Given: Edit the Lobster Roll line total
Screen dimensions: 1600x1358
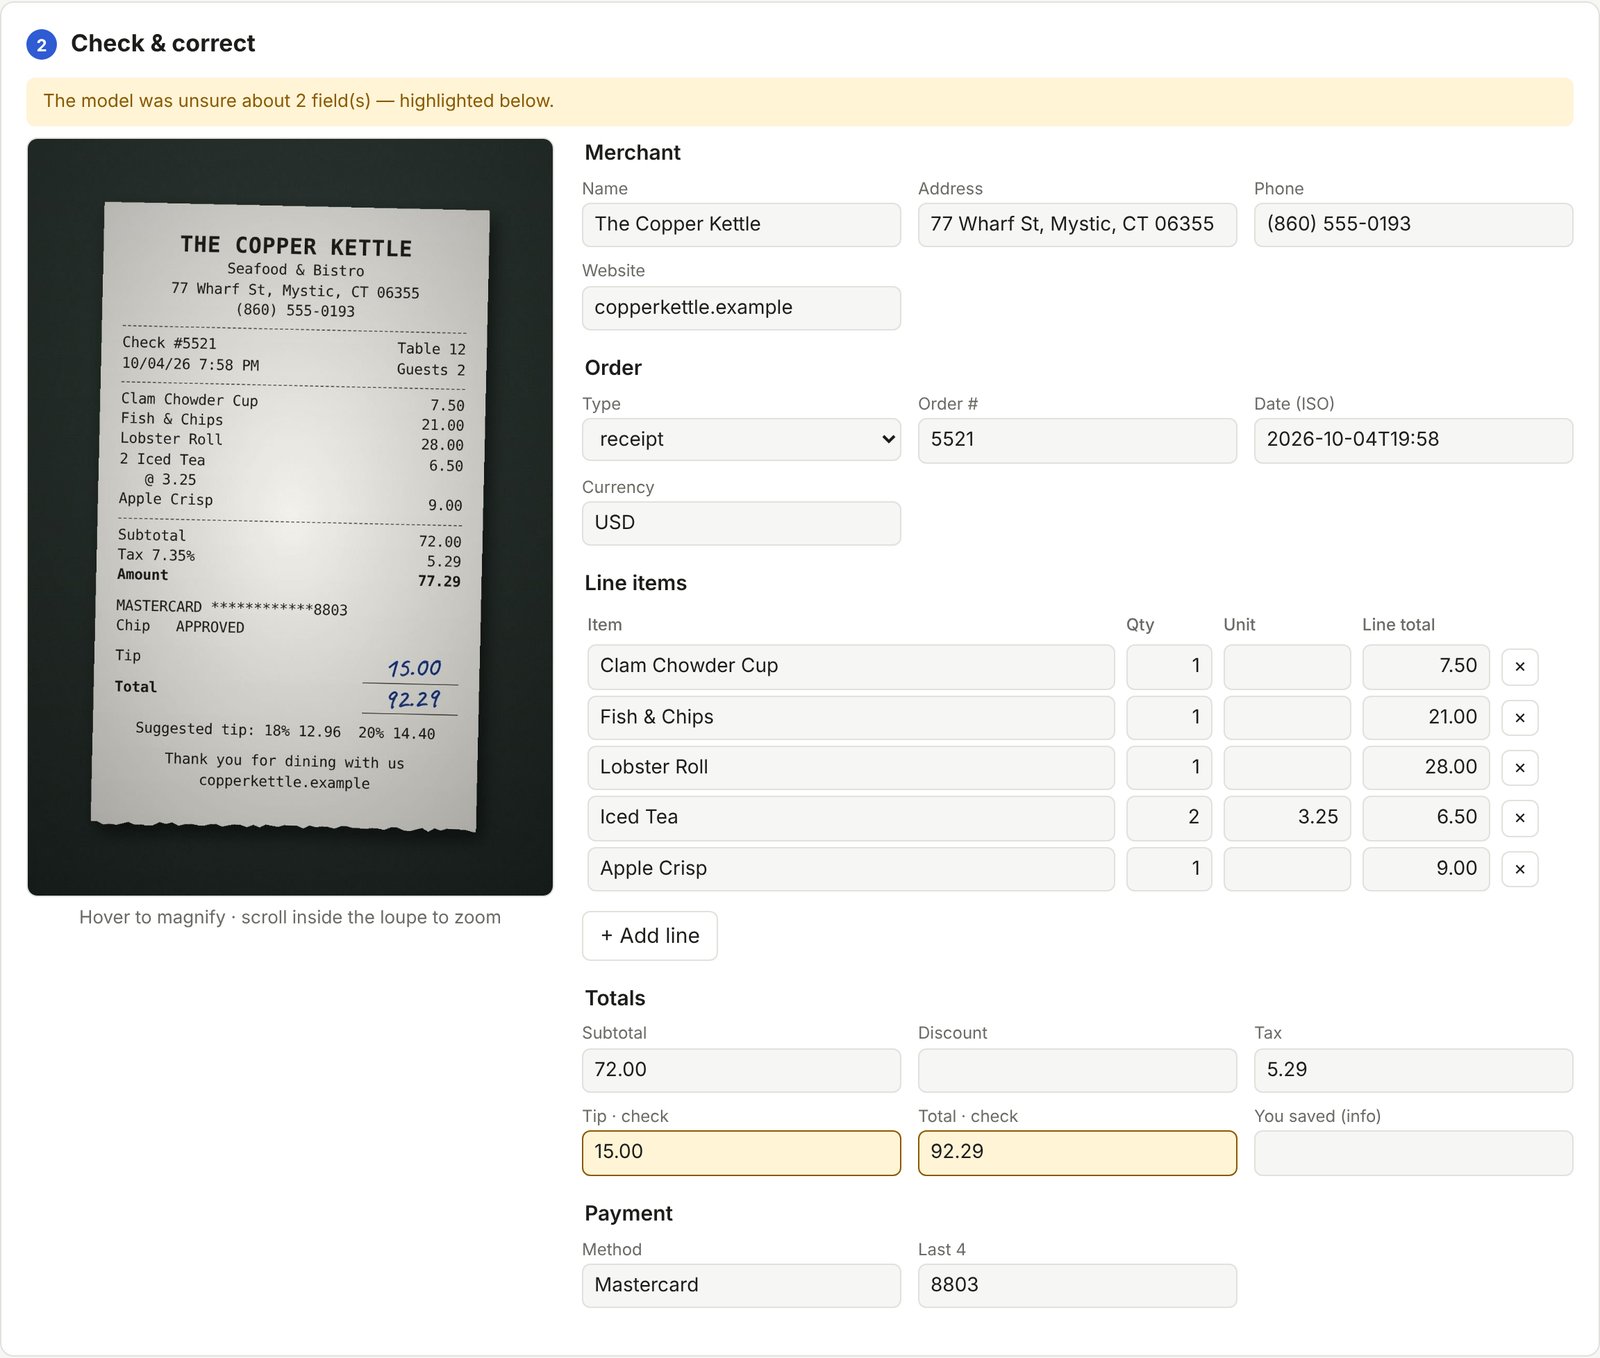Looking at the screenshot, I should (1426, 768).
